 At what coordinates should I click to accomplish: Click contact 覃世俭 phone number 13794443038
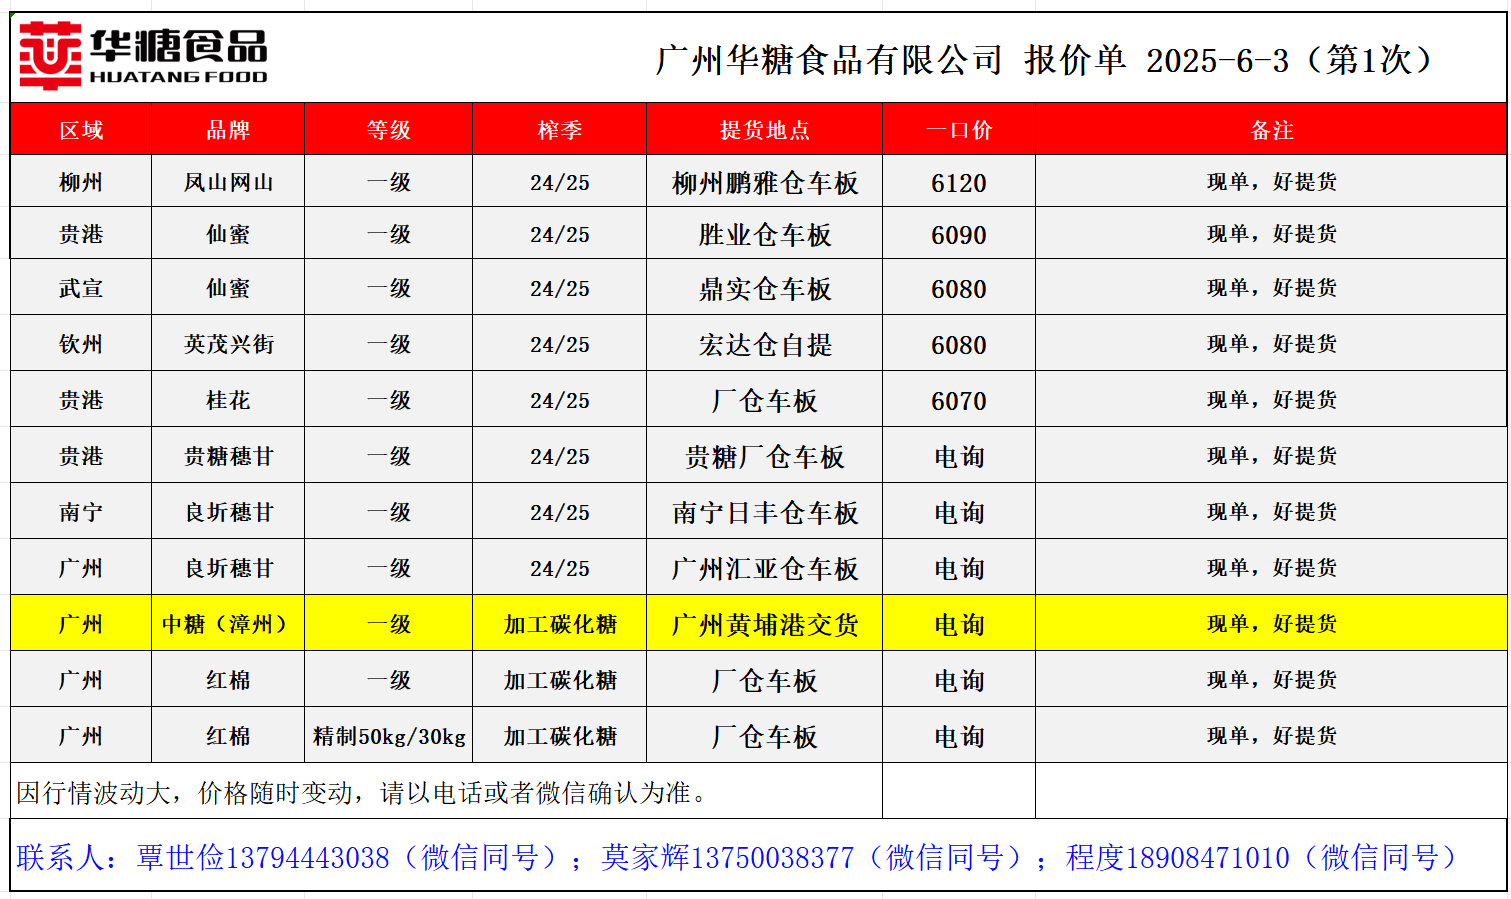307,858
